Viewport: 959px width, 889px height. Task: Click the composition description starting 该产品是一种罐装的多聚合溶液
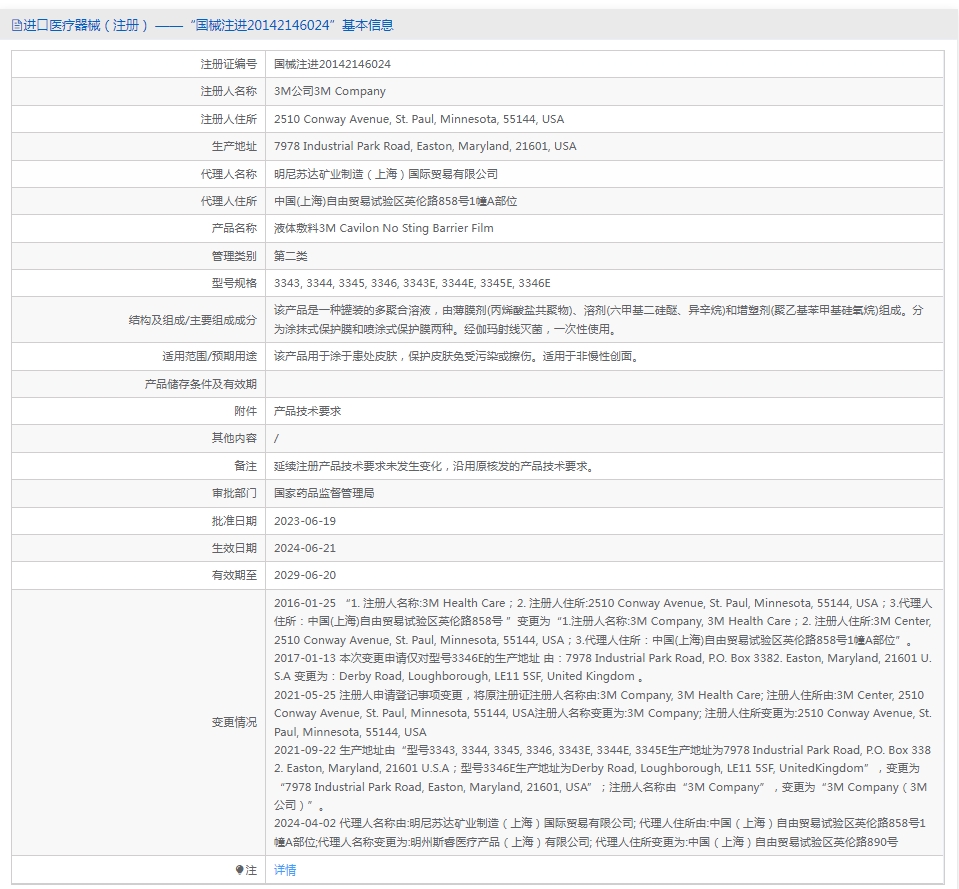pos(599,320)
